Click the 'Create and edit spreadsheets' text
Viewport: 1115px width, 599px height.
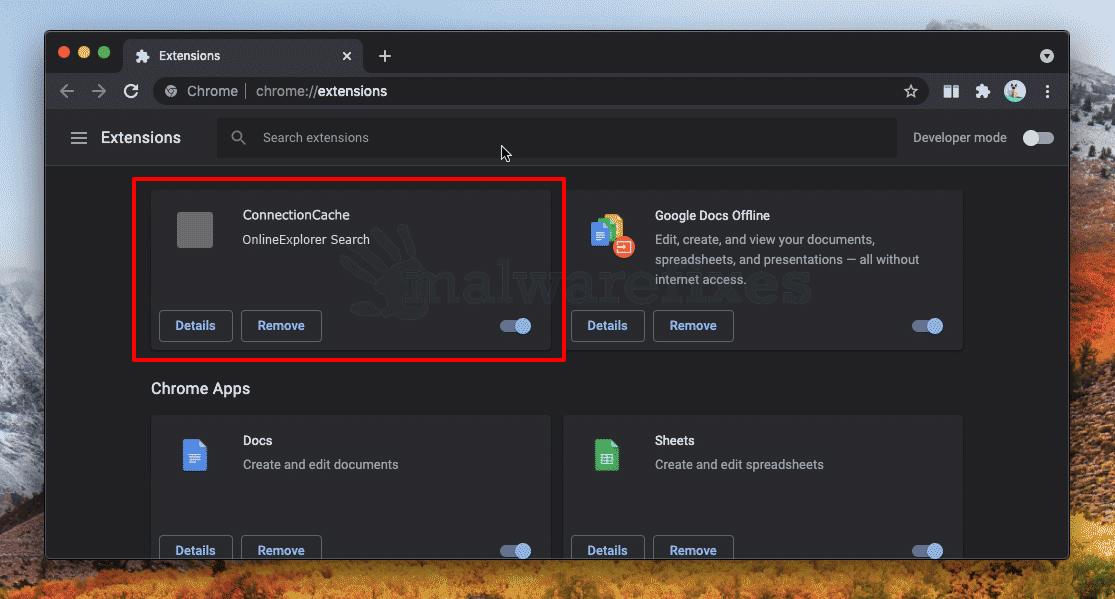click(x=739, y=465)
